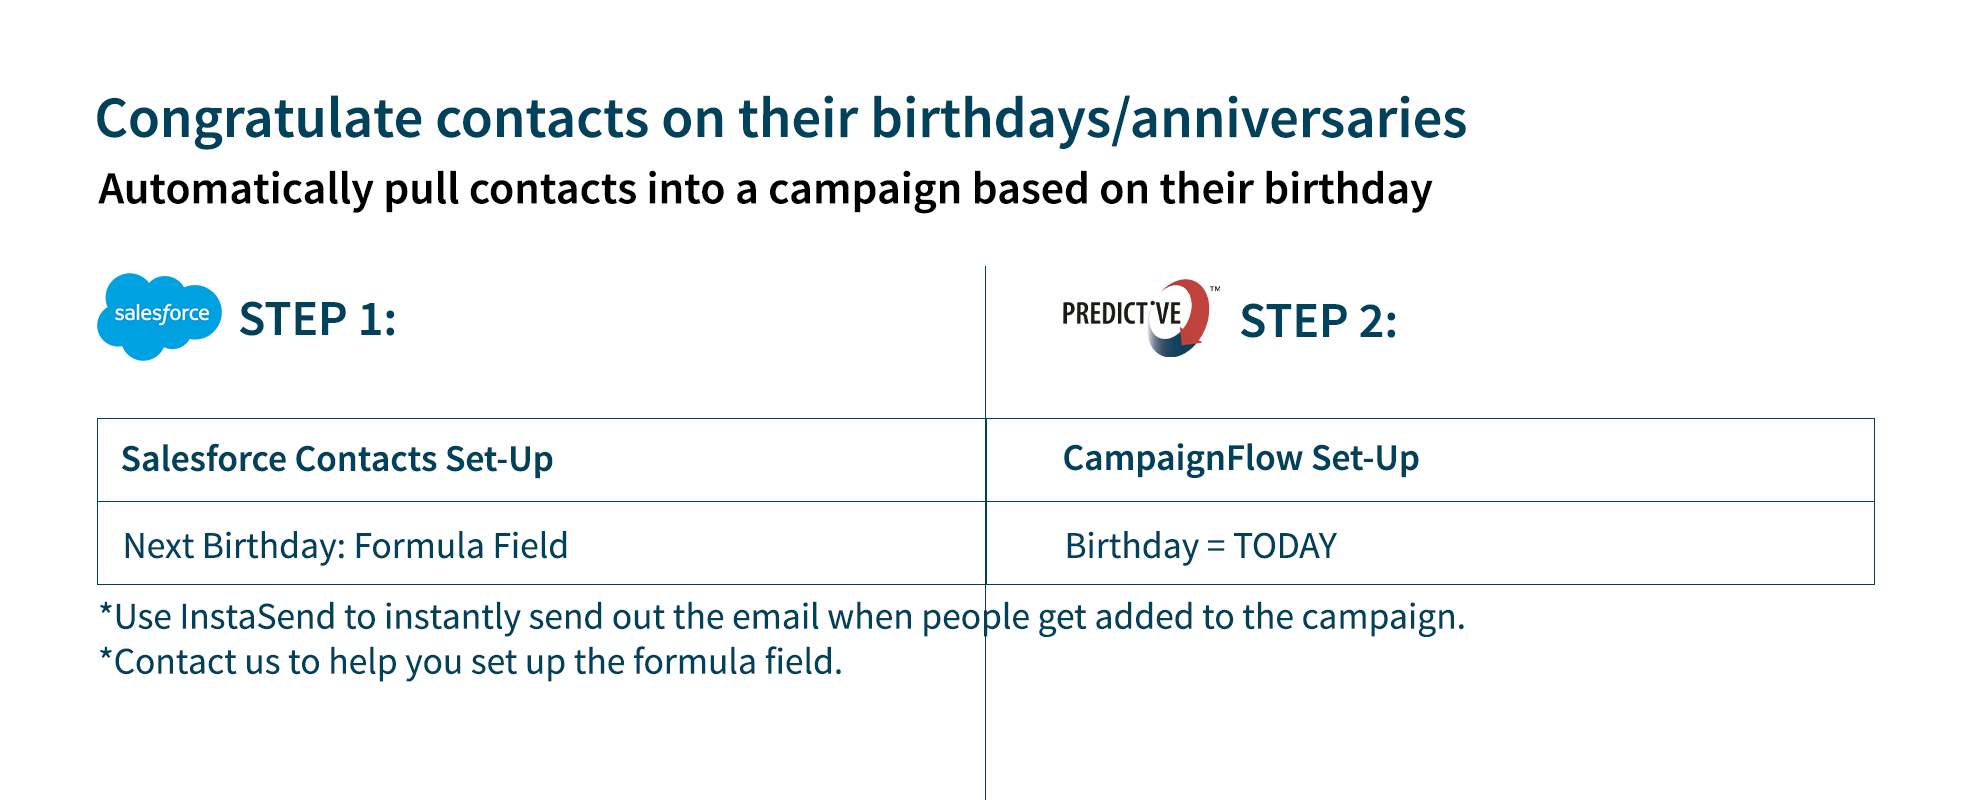Select the STEP 2: heading
The width and height of the screenshot is (1971, 800).
1318,322
